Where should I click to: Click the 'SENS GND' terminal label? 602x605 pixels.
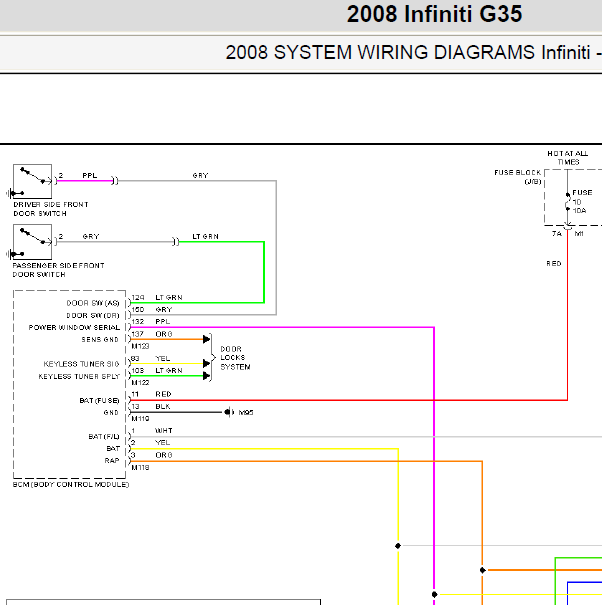point(100,340)
